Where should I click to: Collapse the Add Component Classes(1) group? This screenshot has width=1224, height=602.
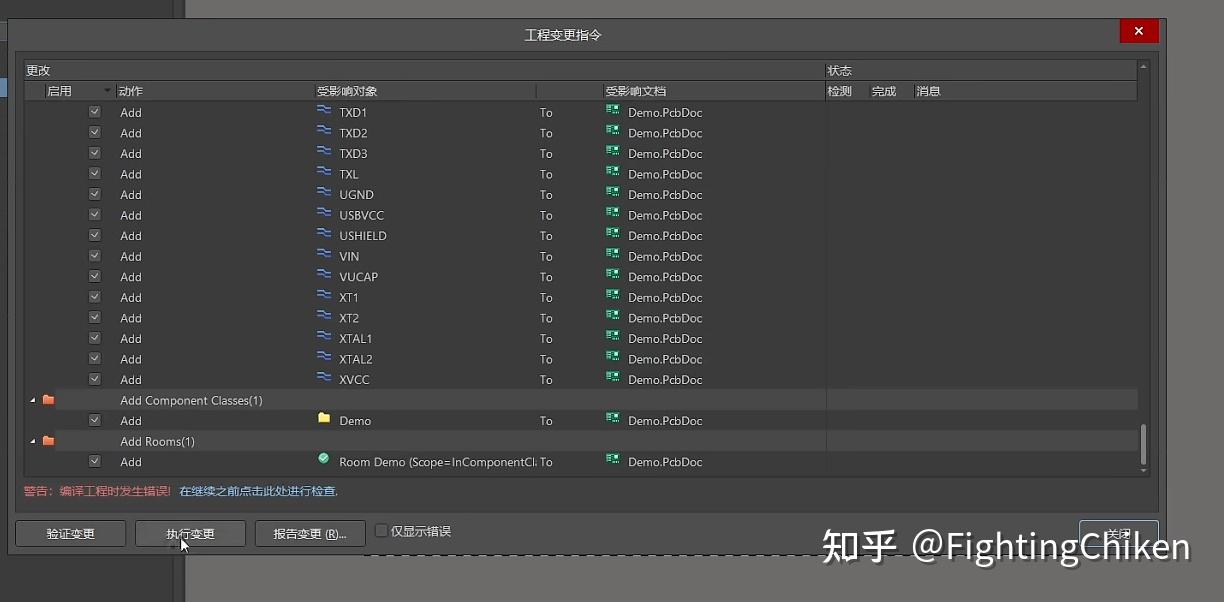click(x=32, y=400)
